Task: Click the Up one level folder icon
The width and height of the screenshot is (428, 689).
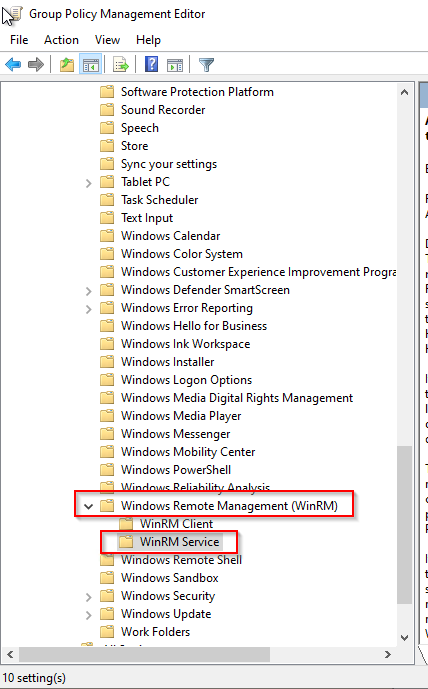Action: click(x=67, y=65)
